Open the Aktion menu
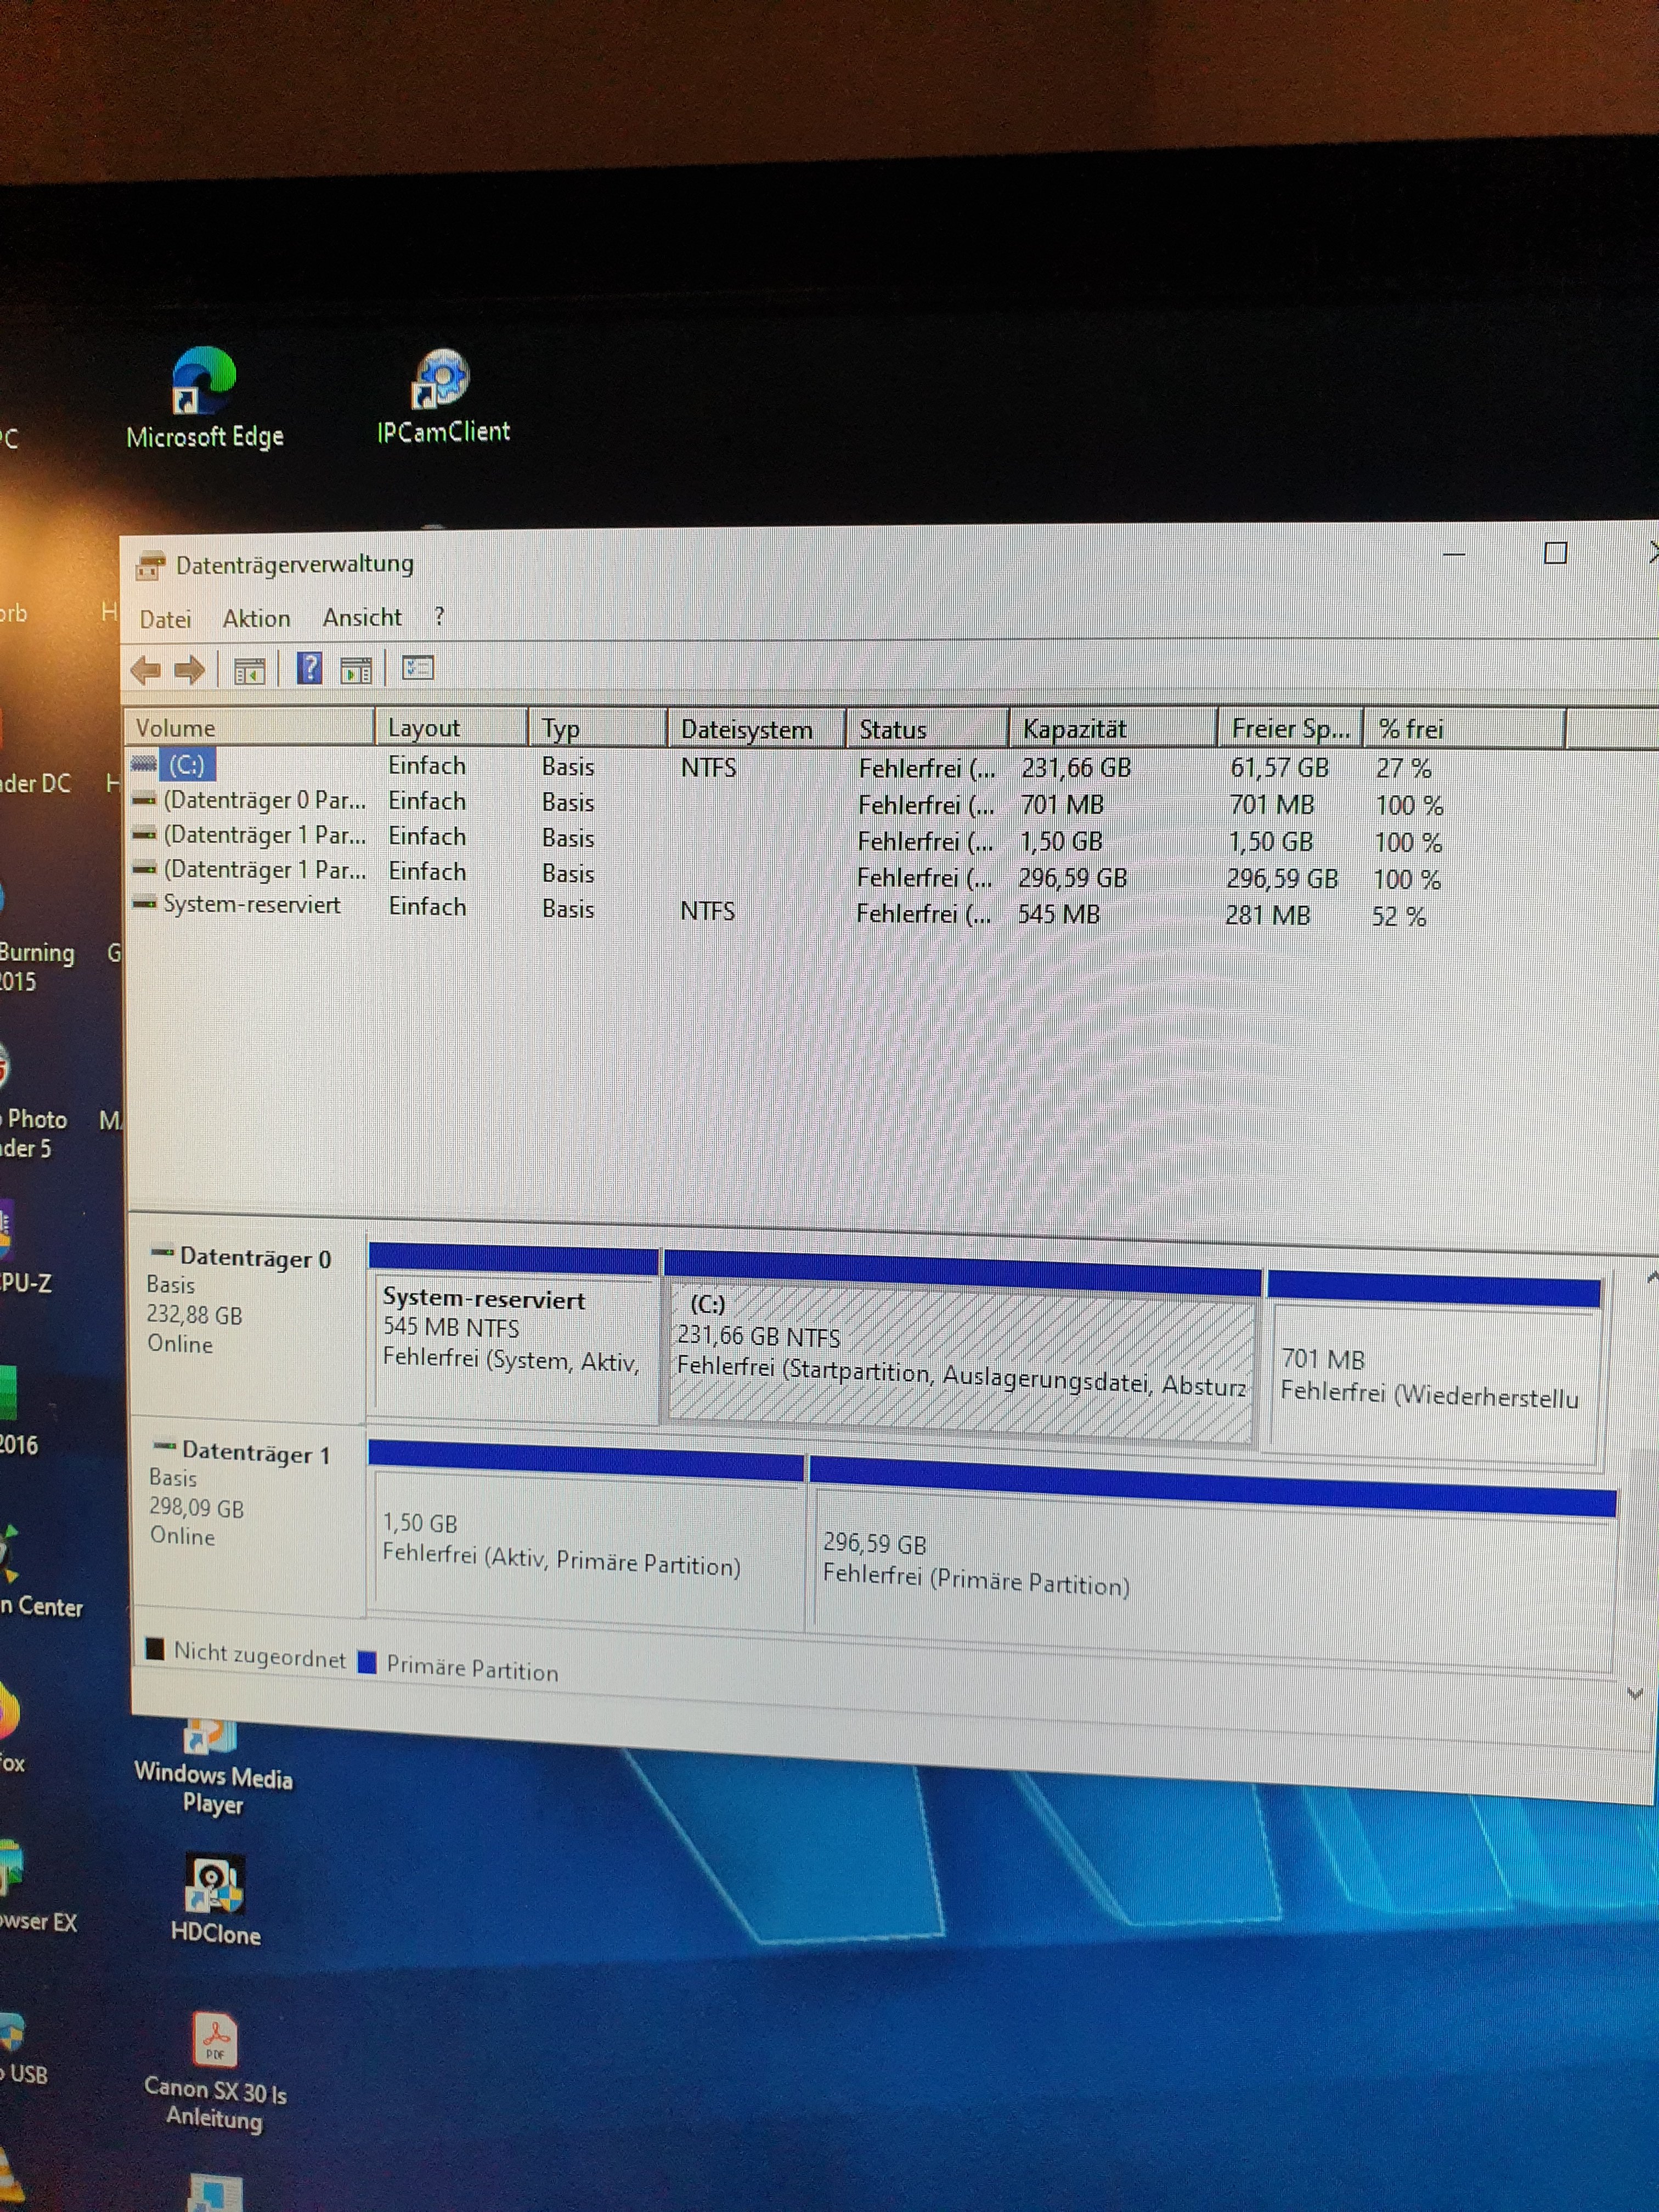 (x=256, y=619)
